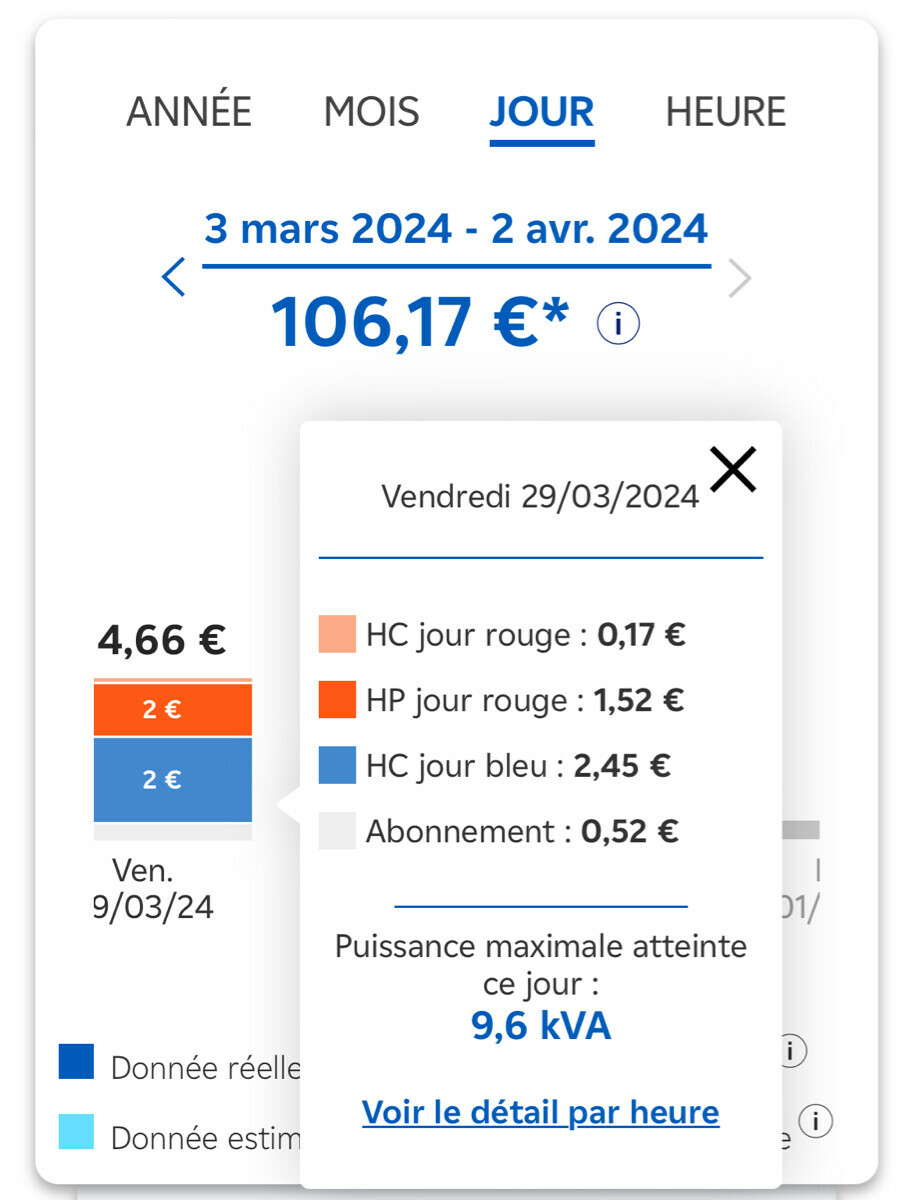Click the HC jour bleu blue swatch
Viewport: 914px width, 1200px height.
click(x=337, y=766)
